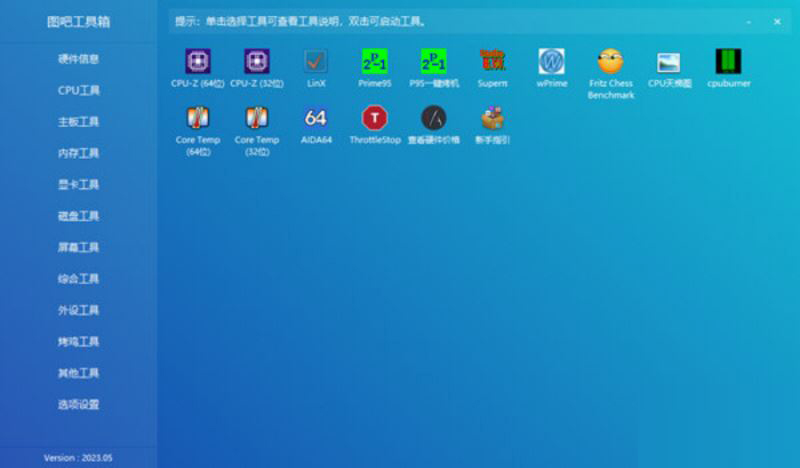The height and width of the screenshot is (468, 800).
Task: Open the 外设工具 sidebar category
Action: pos(79,310)
